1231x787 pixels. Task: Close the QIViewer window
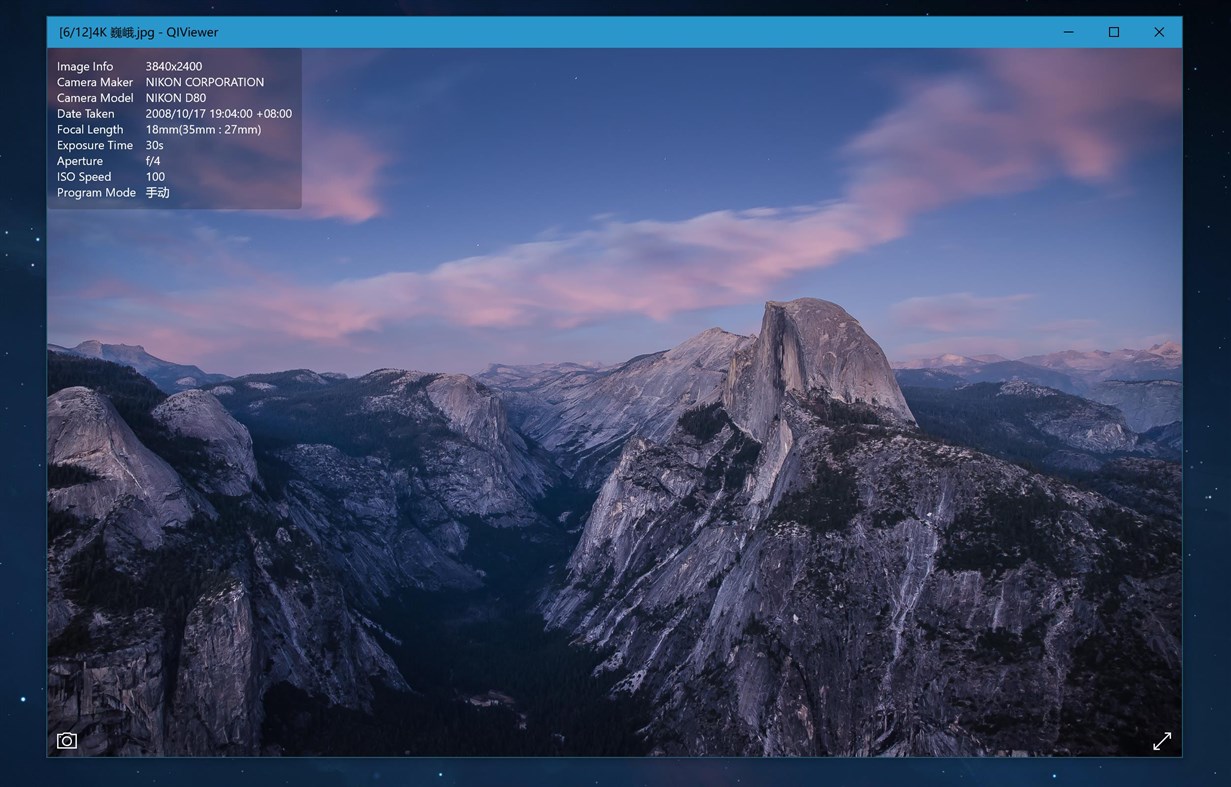coord(1159,32)
